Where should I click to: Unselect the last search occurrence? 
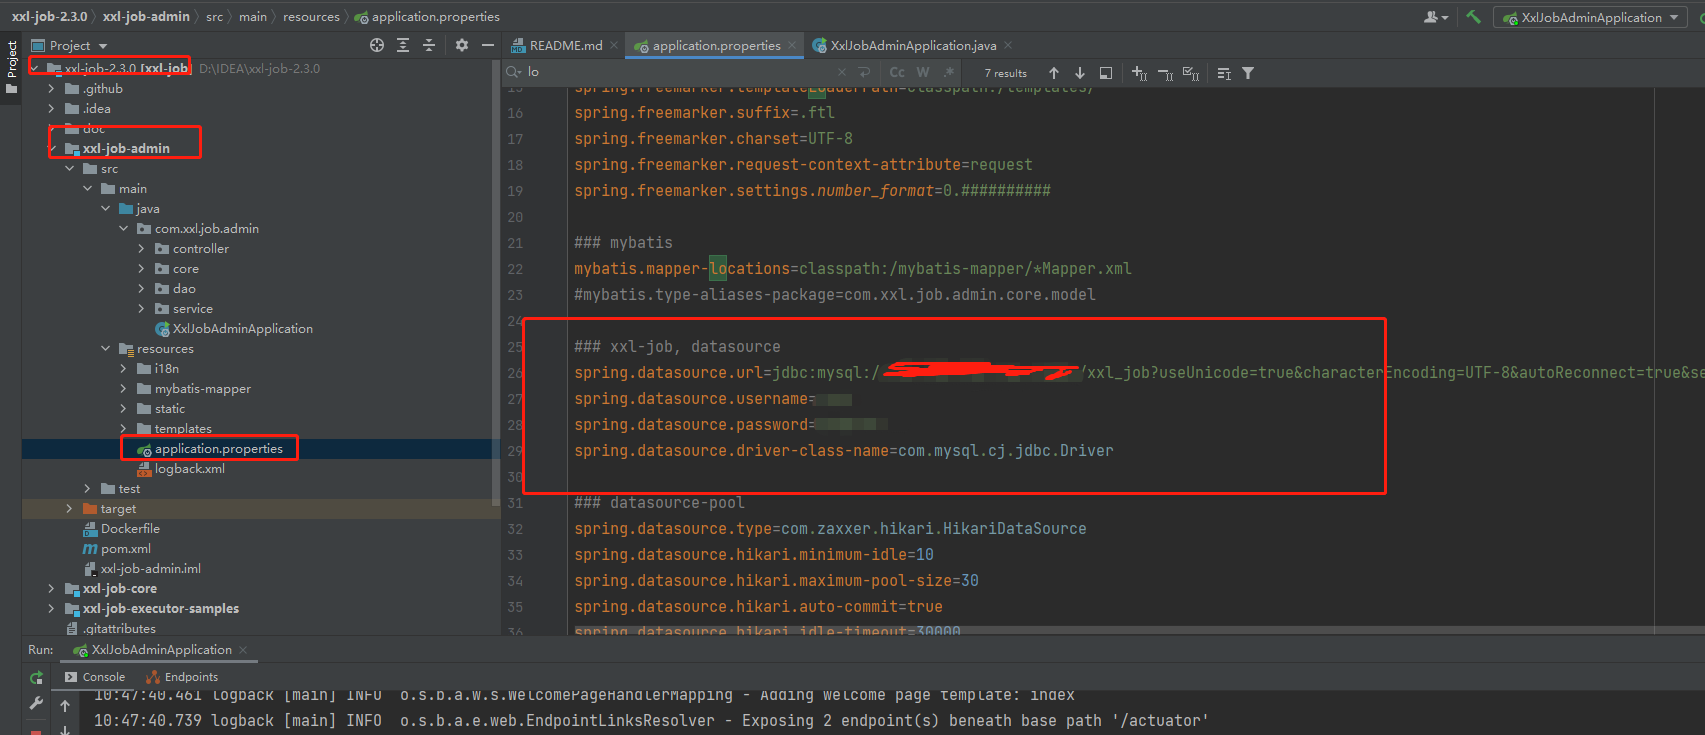click(x=1165, y=73)
